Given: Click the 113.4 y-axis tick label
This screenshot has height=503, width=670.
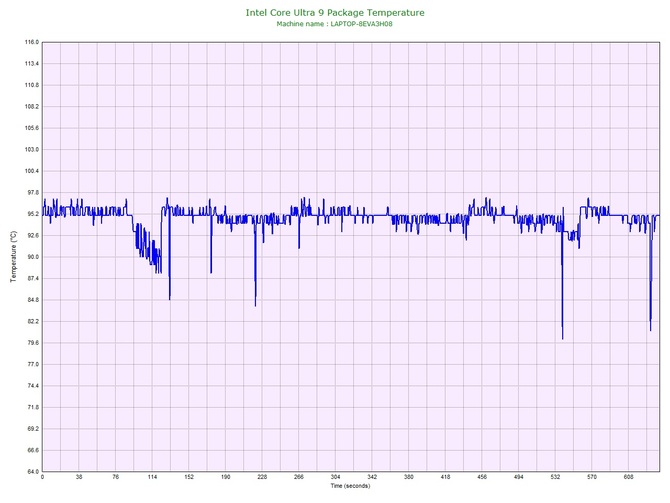Looking at the screenshot, I should point(32,64).
